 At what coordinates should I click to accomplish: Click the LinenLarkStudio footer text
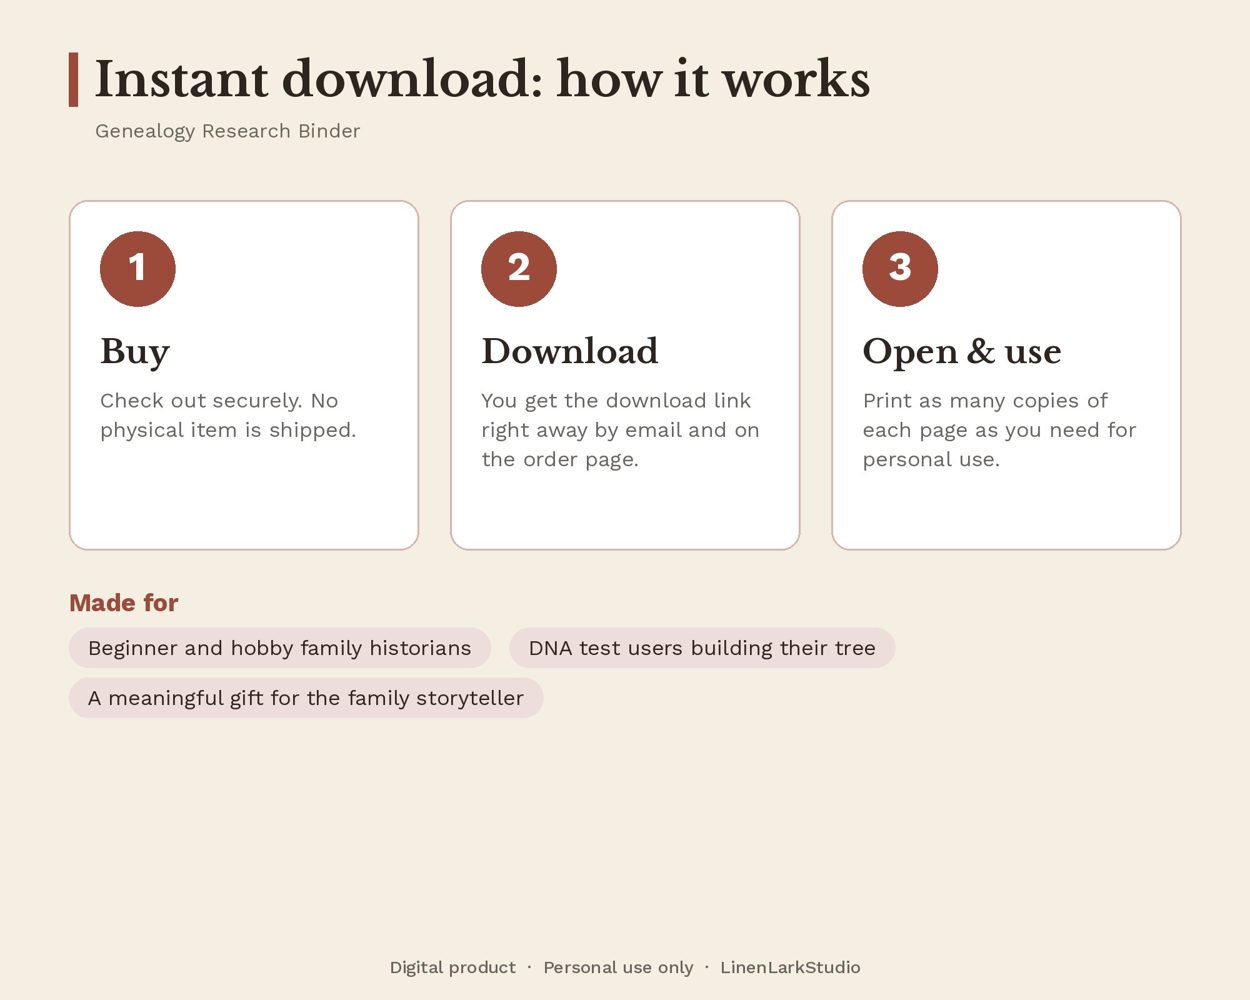pos(790,967)
